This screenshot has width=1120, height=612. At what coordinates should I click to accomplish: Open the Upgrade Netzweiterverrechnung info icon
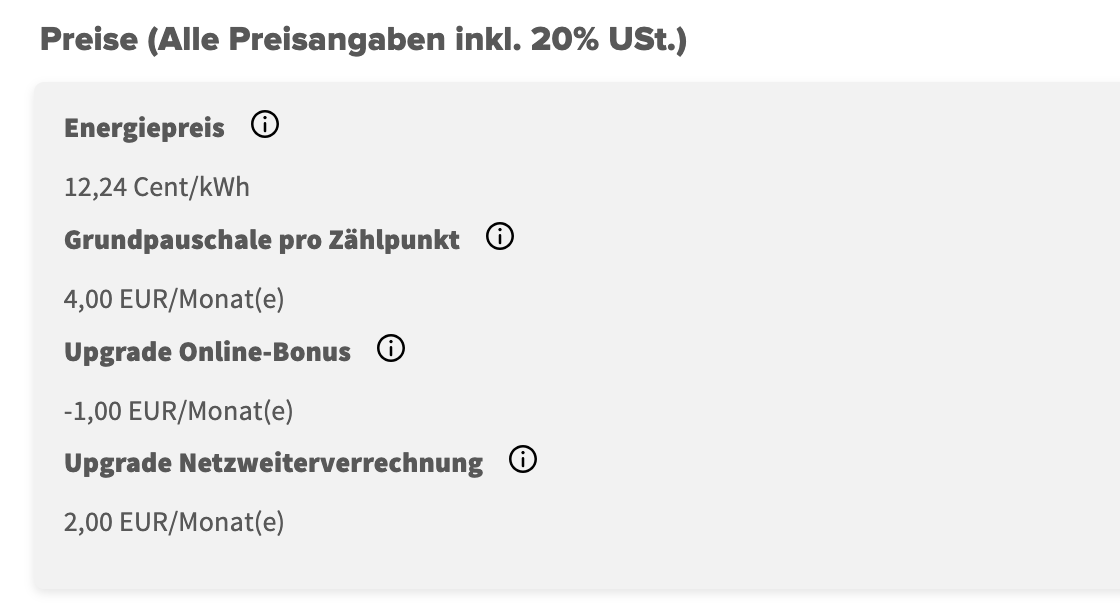(x=523, y=460)
